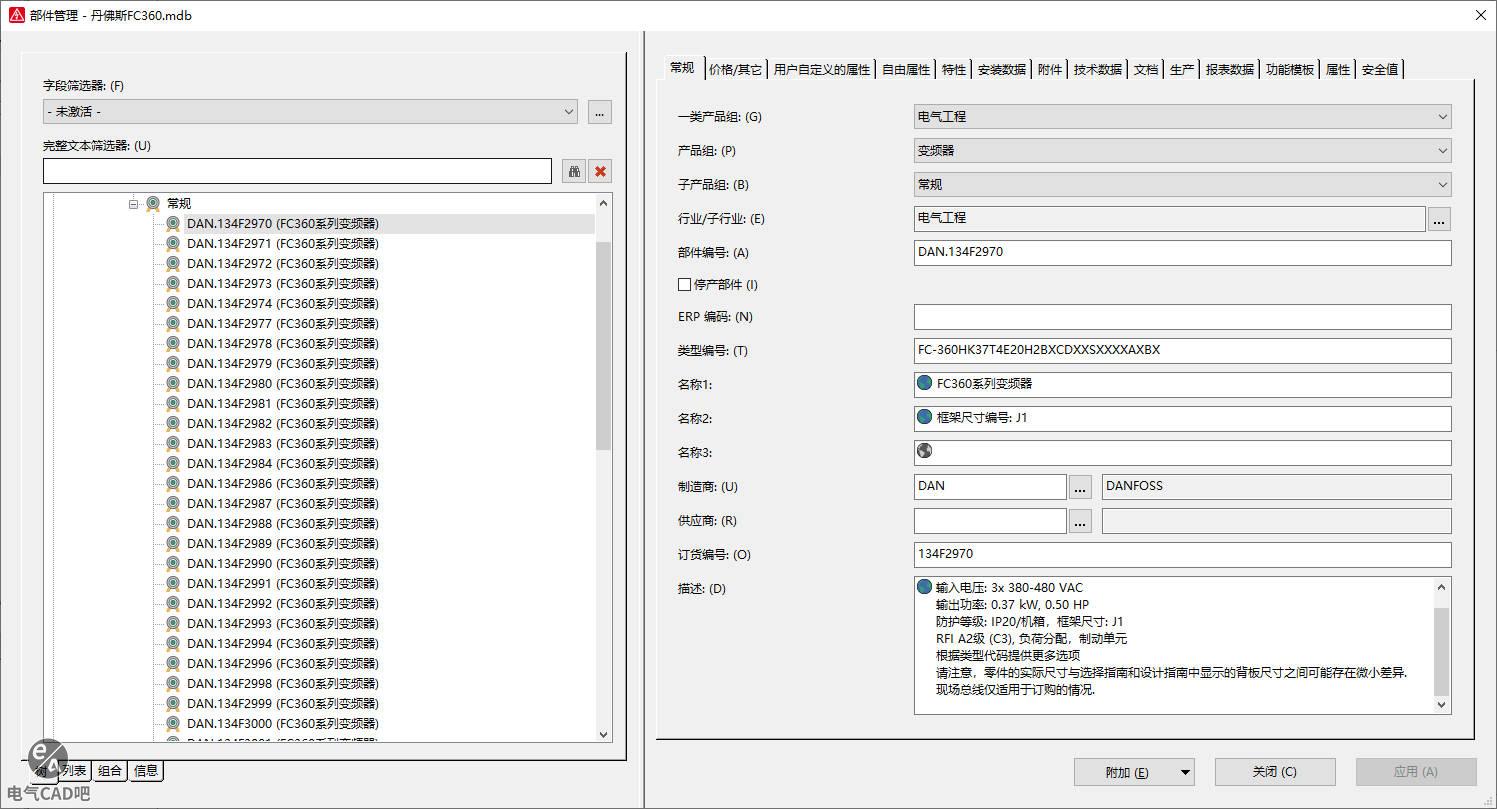The width and height of the screenshot is (1497, 809).
Task: Open field filter settings ellipsis button
Action: (599, 112)
